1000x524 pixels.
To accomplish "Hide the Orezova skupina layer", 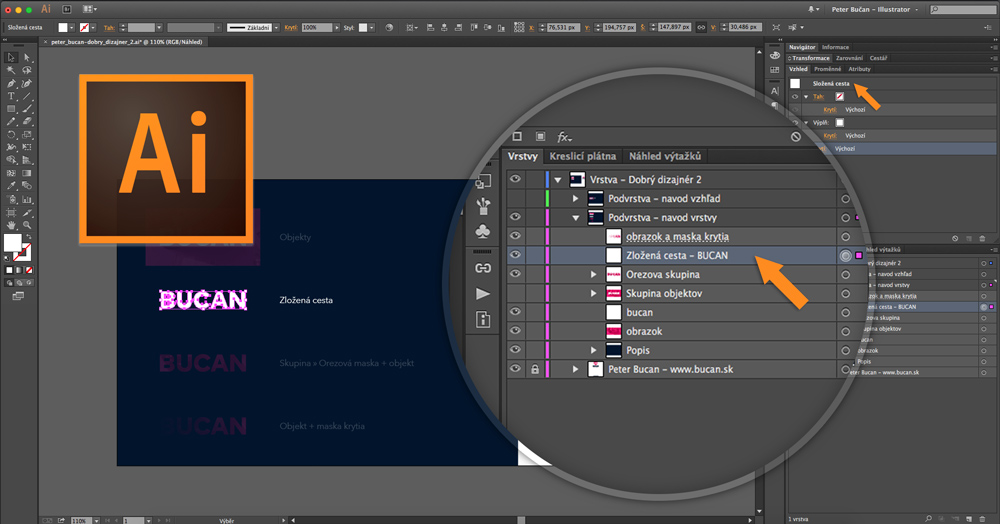I will coord(515,274).
